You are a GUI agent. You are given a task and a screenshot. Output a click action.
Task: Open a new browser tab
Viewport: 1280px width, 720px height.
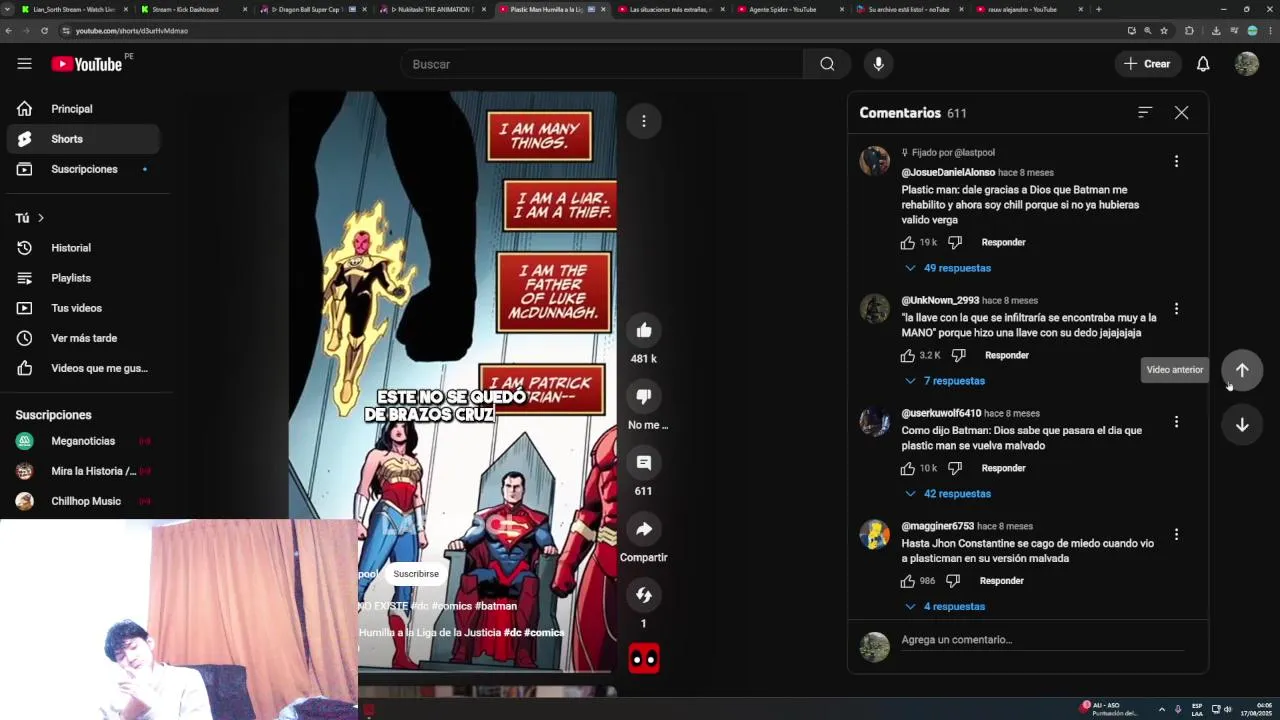coord(1098,9)
